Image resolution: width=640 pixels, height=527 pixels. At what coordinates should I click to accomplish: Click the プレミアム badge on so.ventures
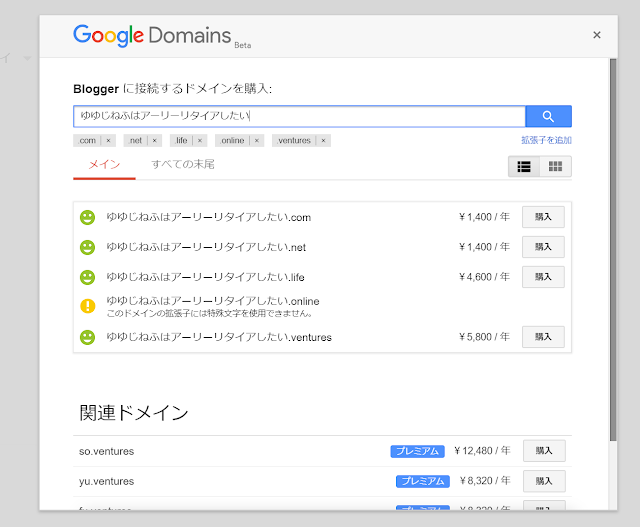(x=418, y=451)
